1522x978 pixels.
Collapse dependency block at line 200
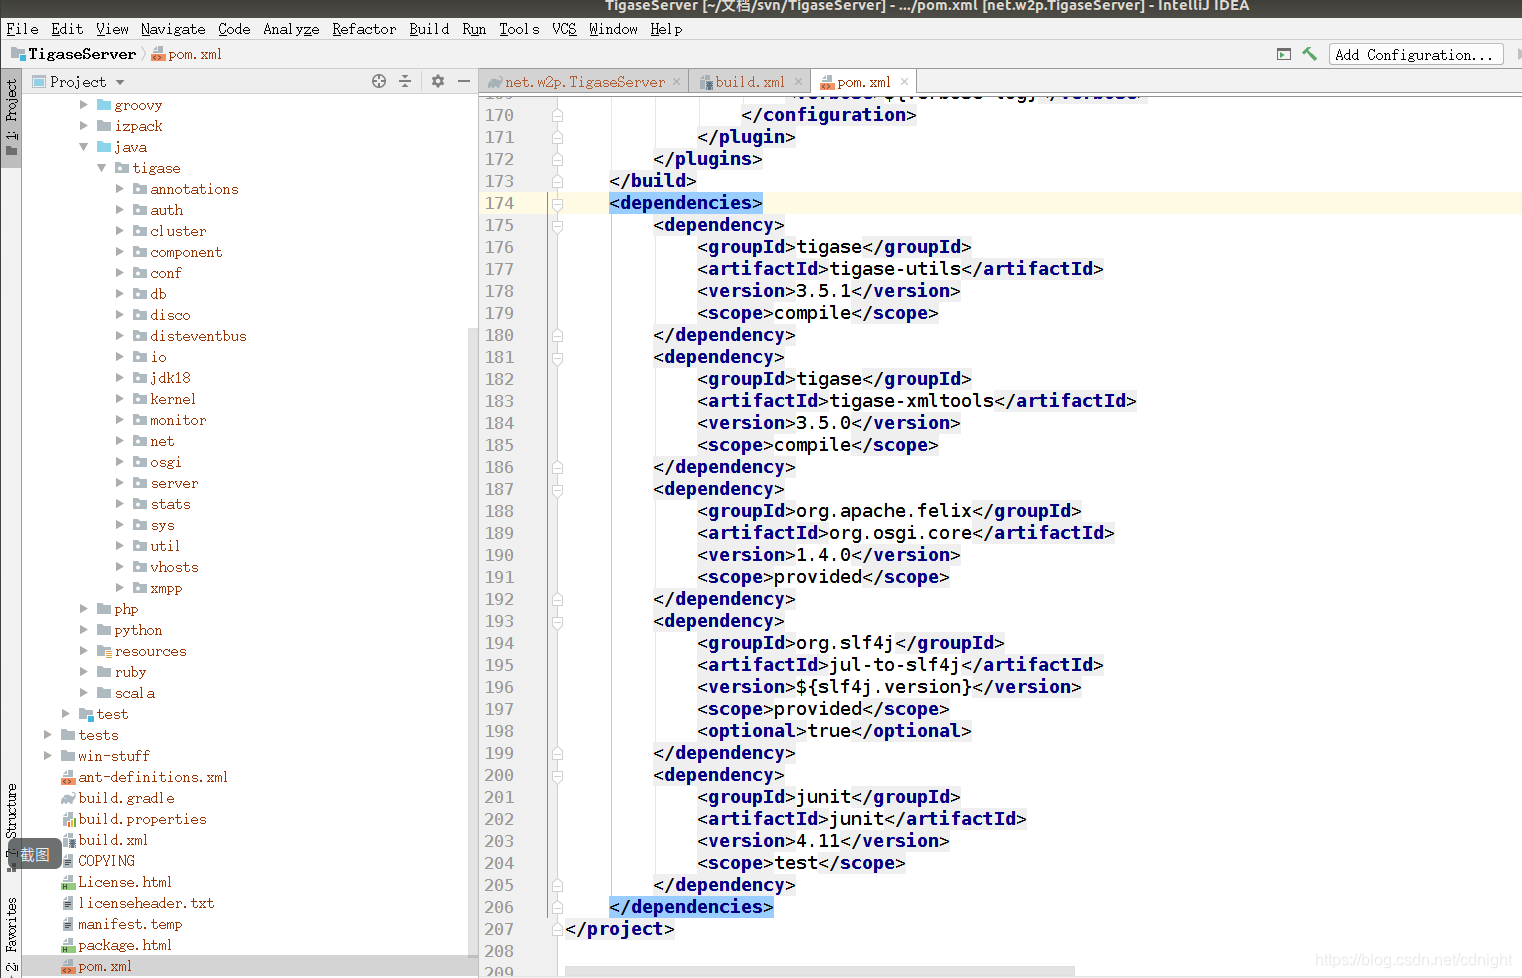tap(557, 775)
